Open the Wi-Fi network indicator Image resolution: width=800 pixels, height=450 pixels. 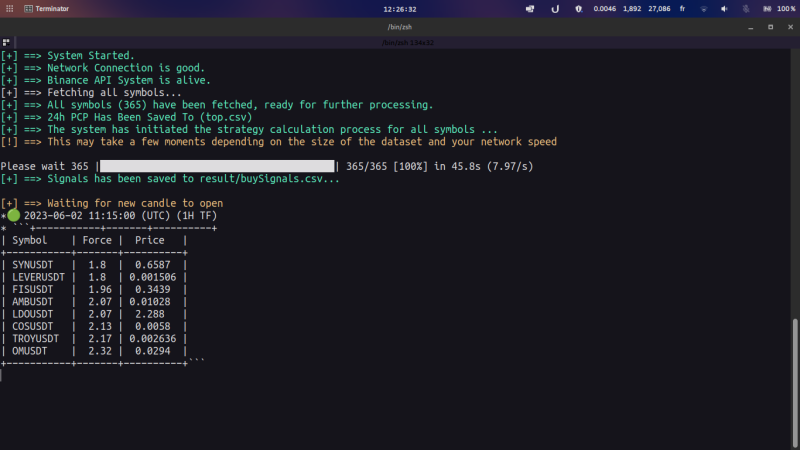706,8
